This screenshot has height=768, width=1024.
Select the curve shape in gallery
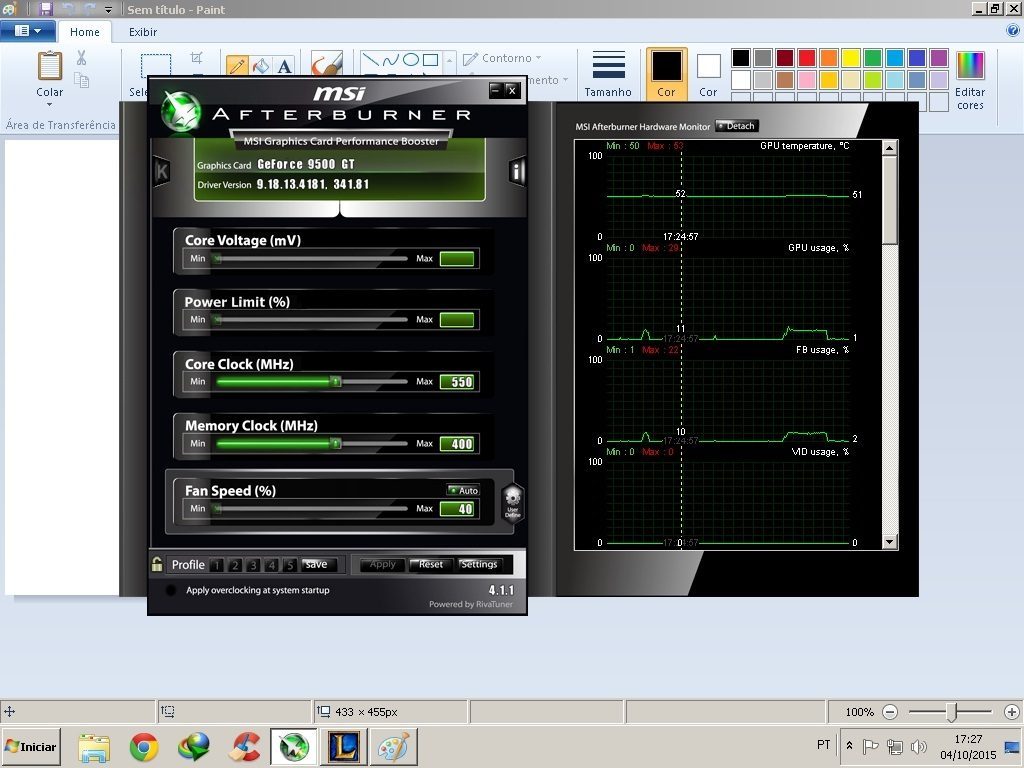point(391,60)
